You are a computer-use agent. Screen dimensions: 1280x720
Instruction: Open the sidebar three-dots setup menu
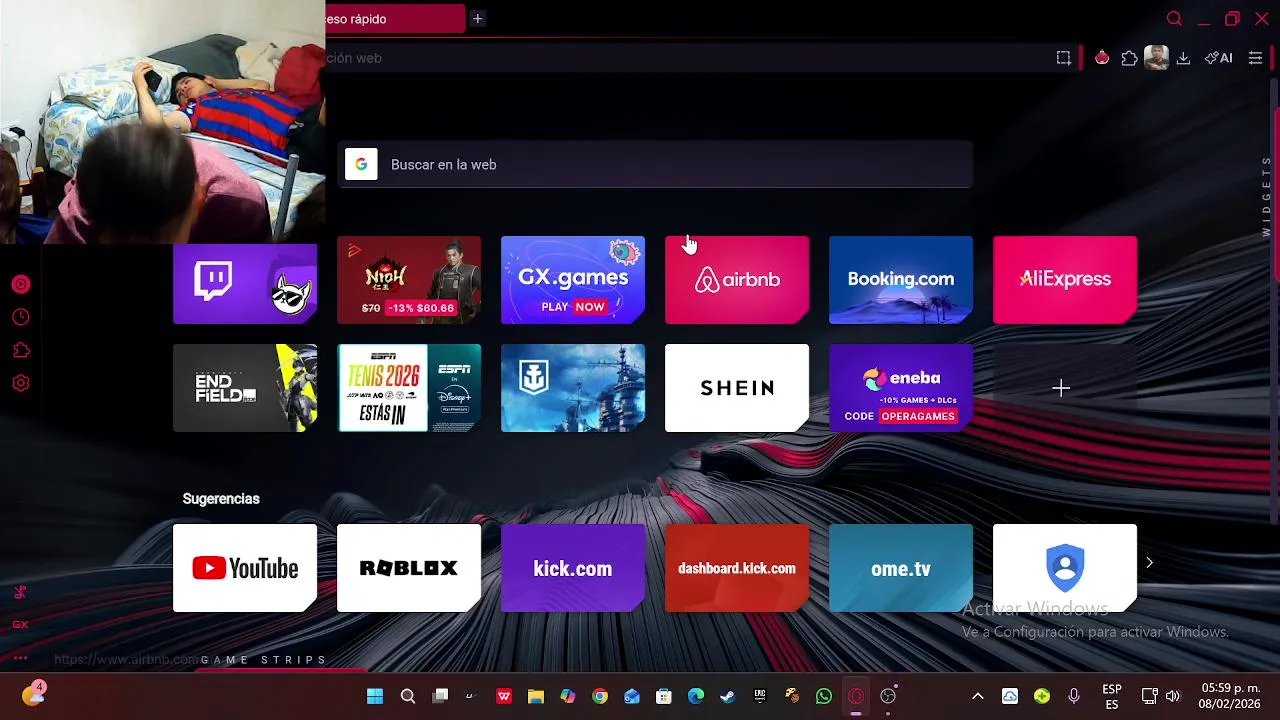(20, 657)
